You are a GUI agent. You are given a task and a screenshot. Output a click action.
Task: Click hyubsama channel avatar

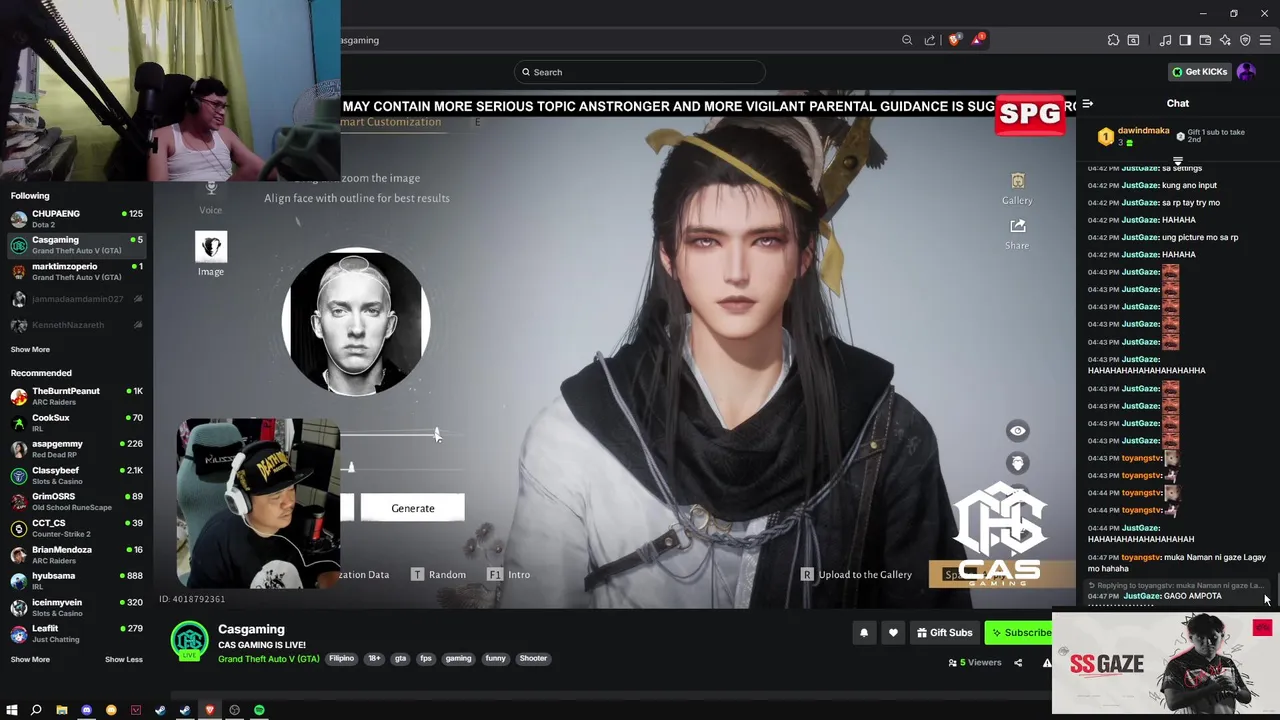click(x=19, y=581)
